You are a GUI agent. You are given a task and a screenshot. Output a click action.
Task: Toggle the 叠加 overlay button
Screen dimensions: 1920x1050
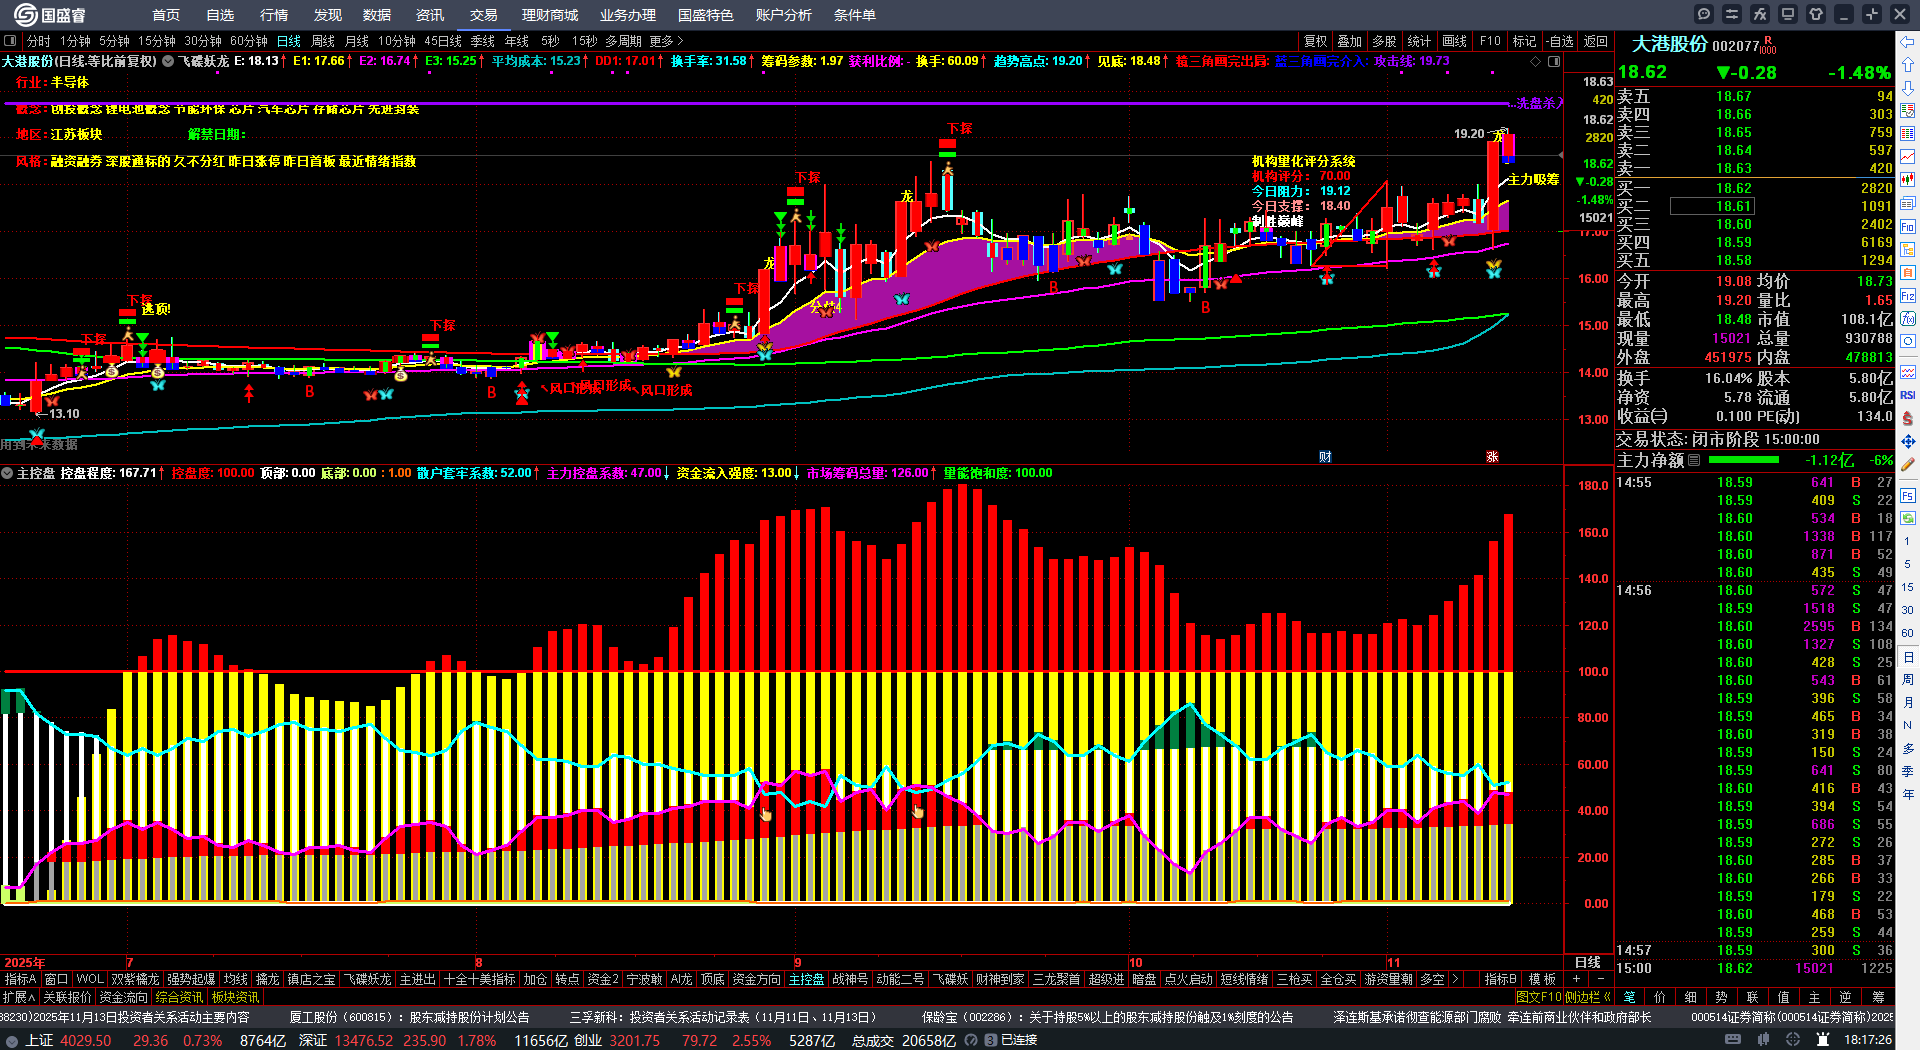click(x=1350, y=41)
